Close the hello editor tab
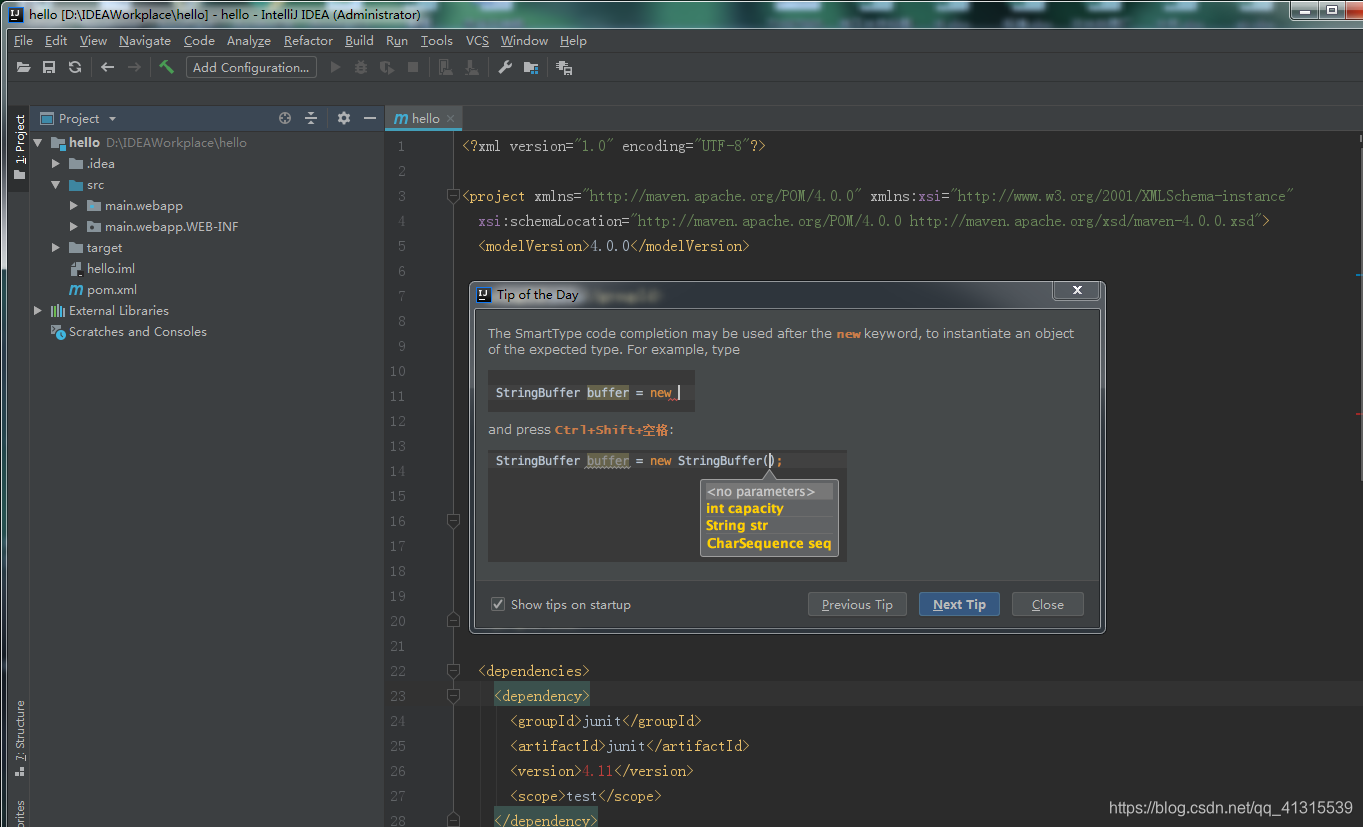 pyautogui.click(x=450, y=118)
